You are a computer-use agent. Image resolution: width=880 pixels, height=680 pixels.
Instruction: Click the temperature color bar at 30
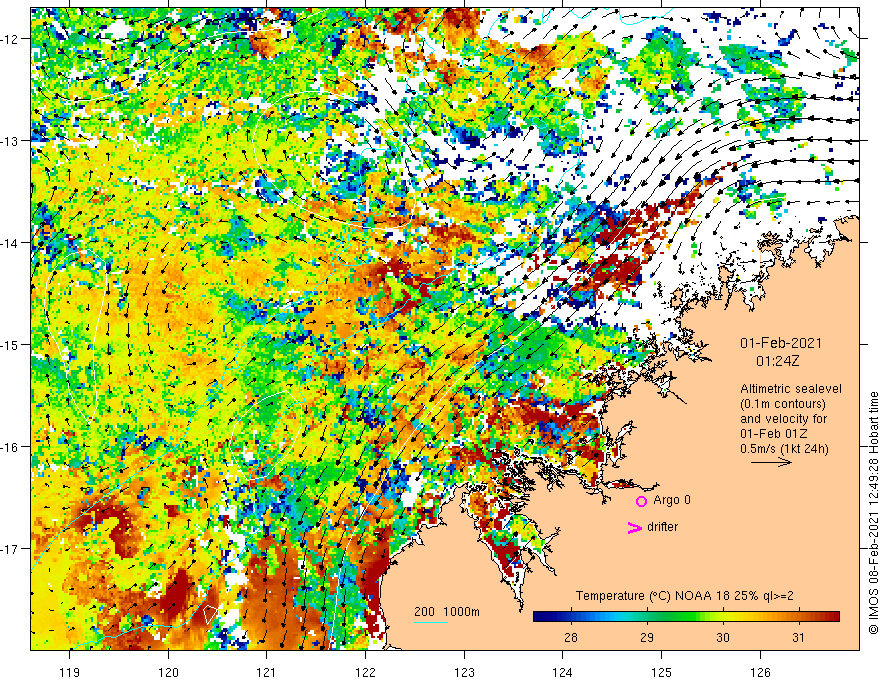point(723,617)
